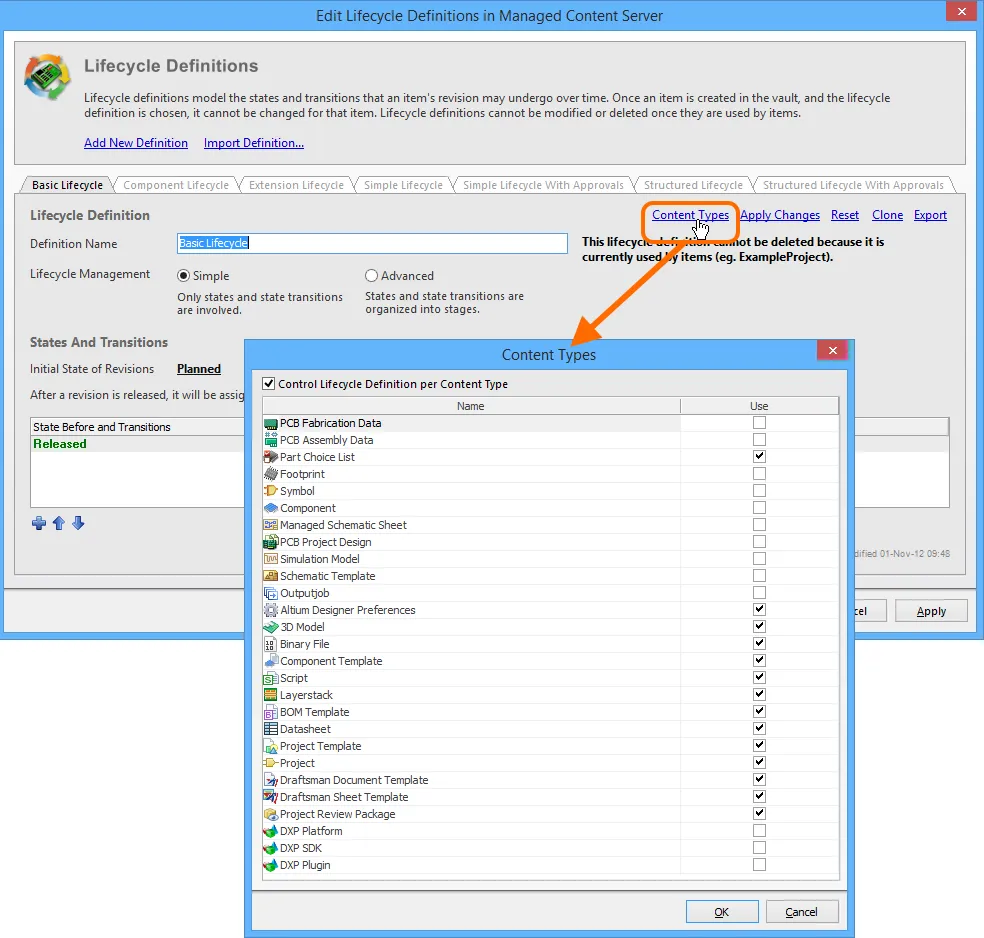The width and height of the screenshot is (984, 938).
Task: Click the Layerstack icon
Action: pyautogui.click(x=270, y=695)
